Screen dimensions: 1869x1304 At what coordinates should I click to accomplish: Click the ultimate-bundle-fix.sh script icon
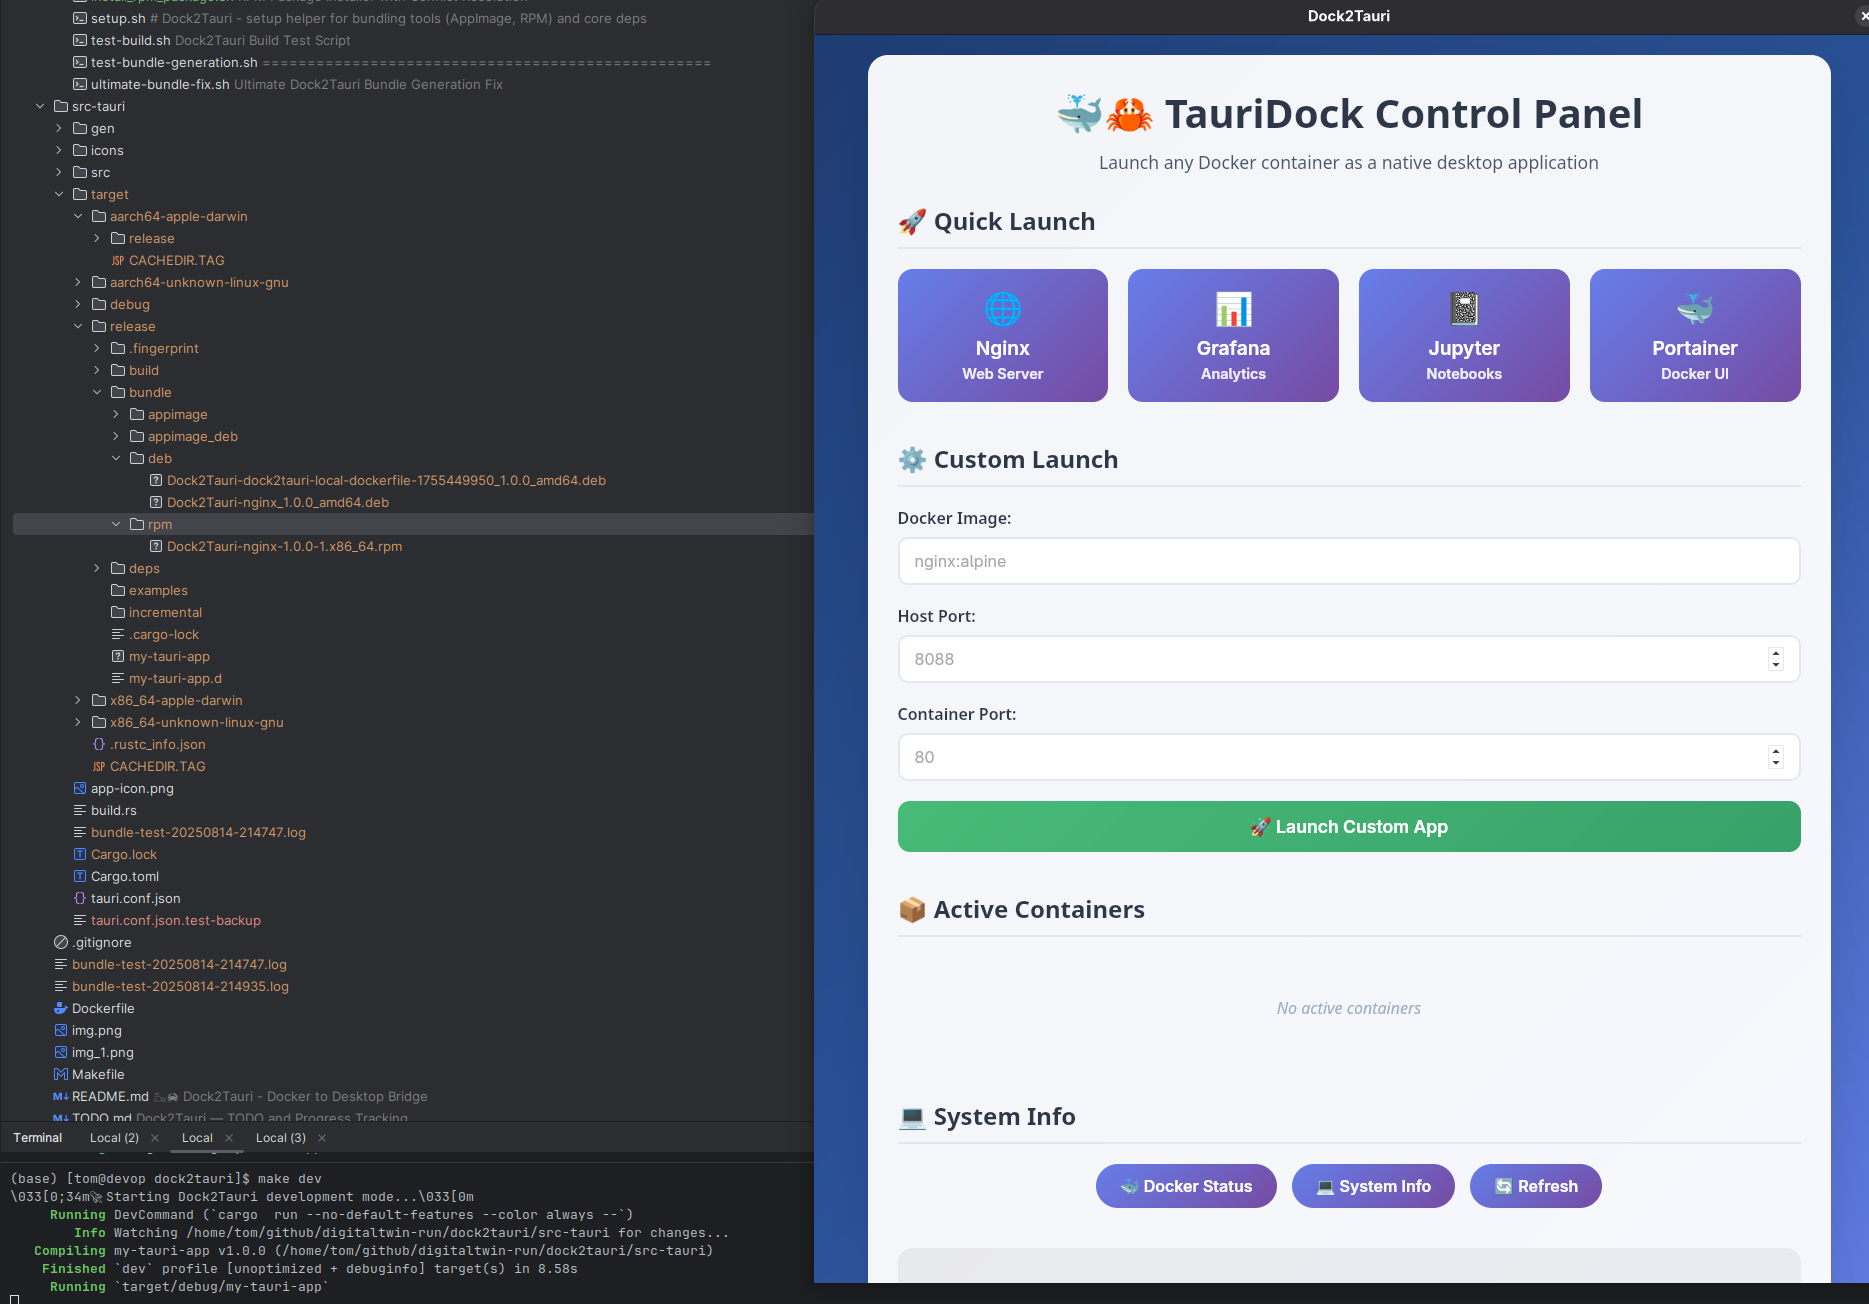[x=79, y=84]
